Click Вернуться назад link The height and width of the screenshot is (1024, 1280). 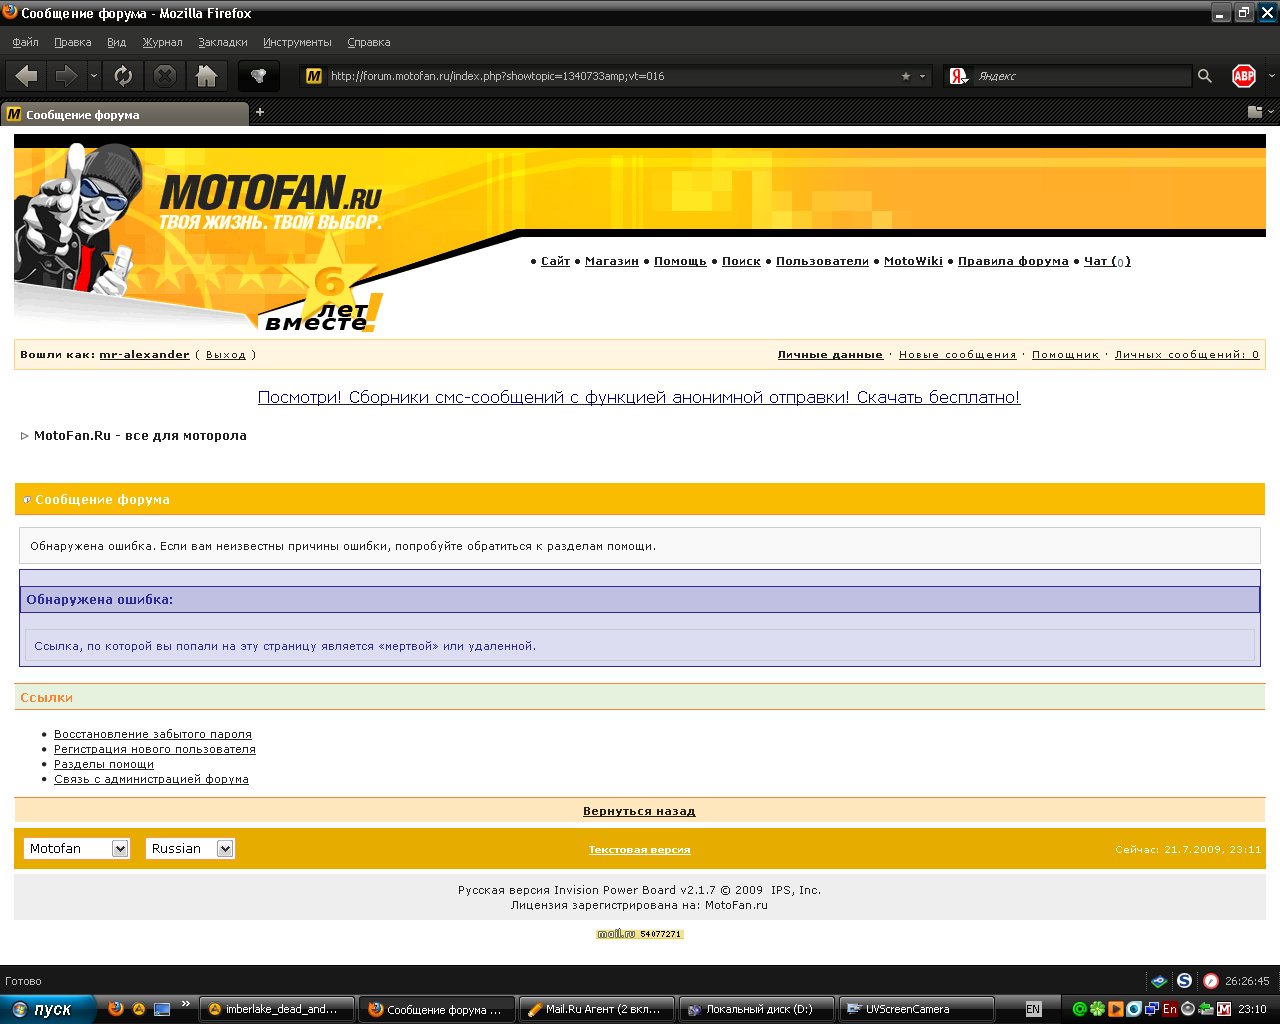639,811
